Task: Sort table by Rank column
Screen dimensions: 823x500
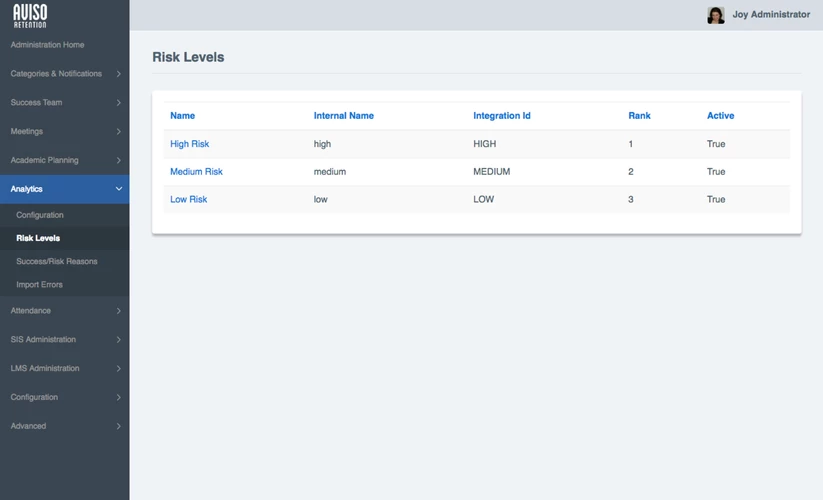Action: tap(639, 116)
